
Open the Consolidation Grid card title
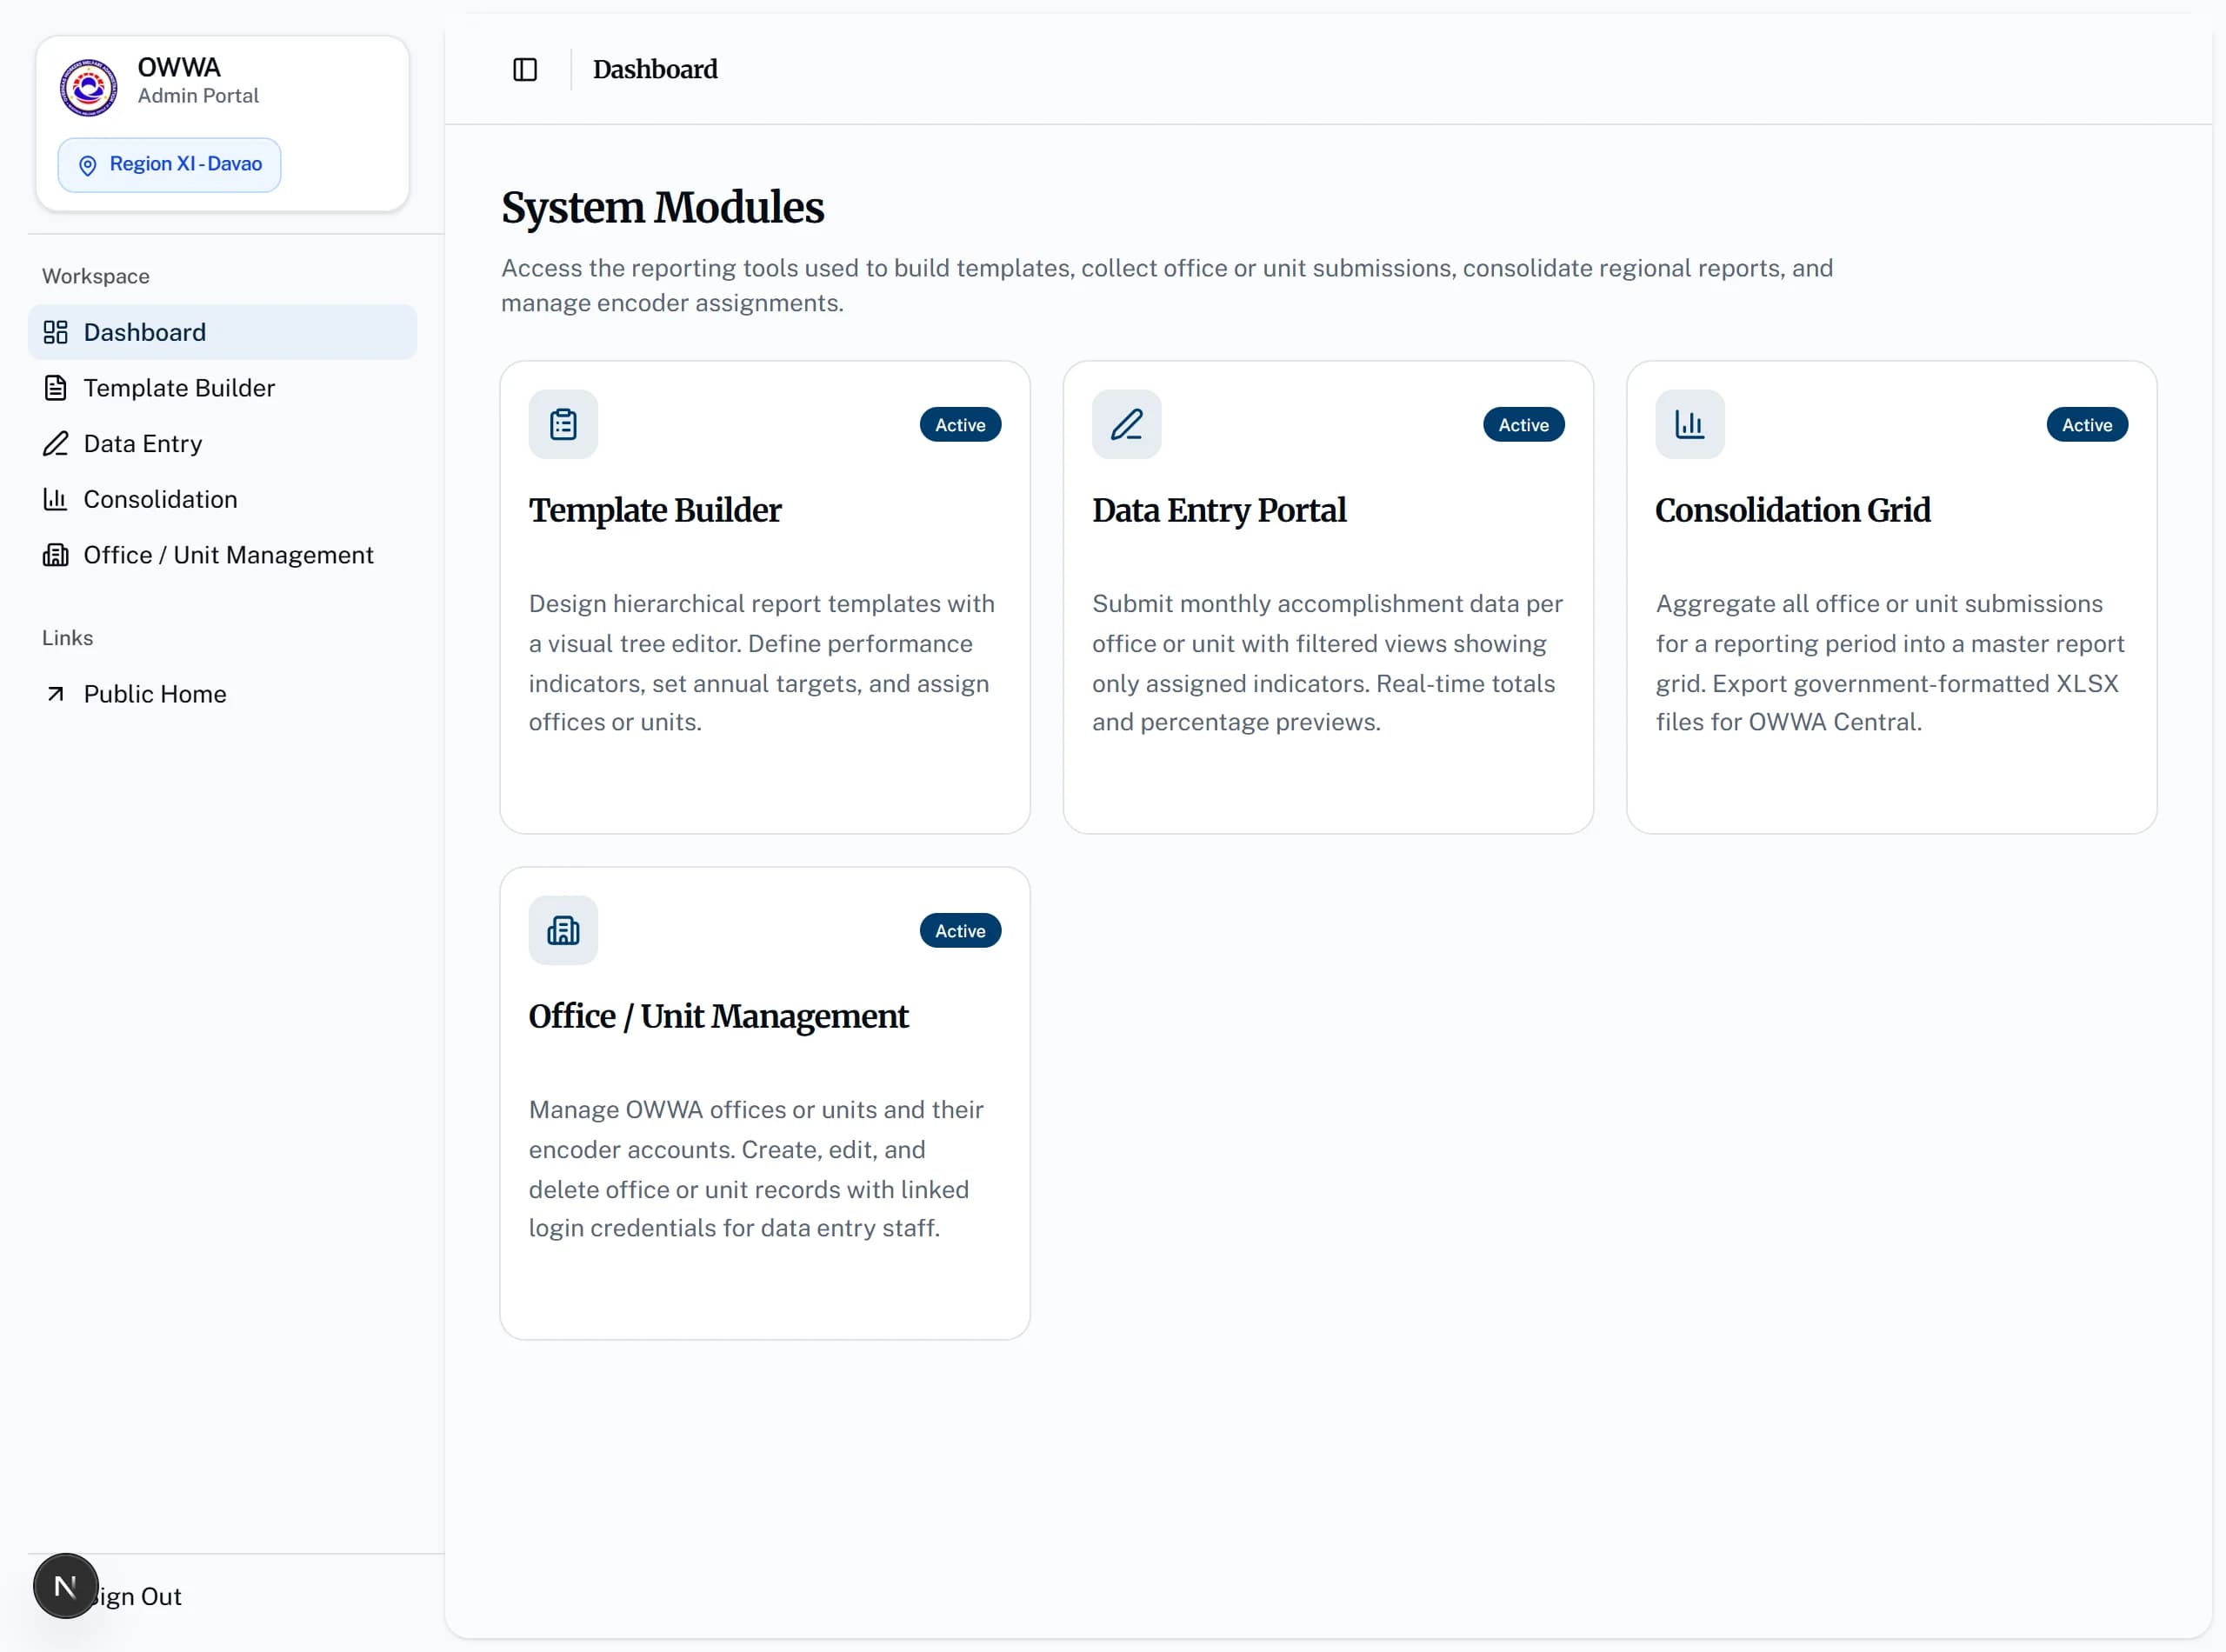coord(1792,510)
